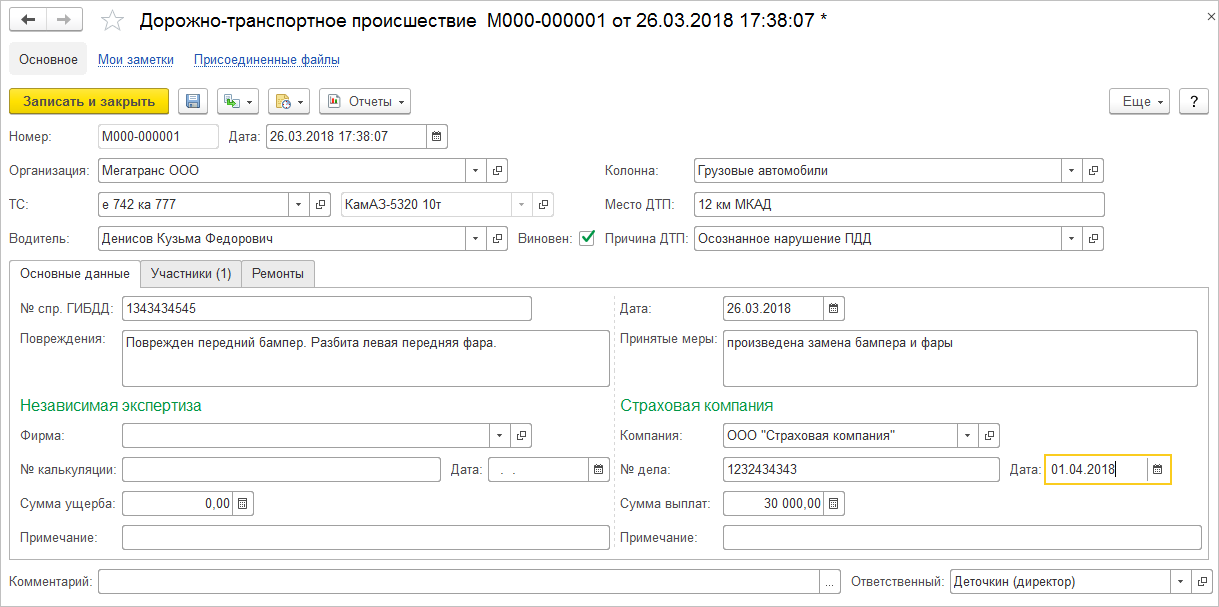The width and height of the screenshot is (1219, 607).
Task: Switch to the Ремонты tab
Action: (278, 273)
